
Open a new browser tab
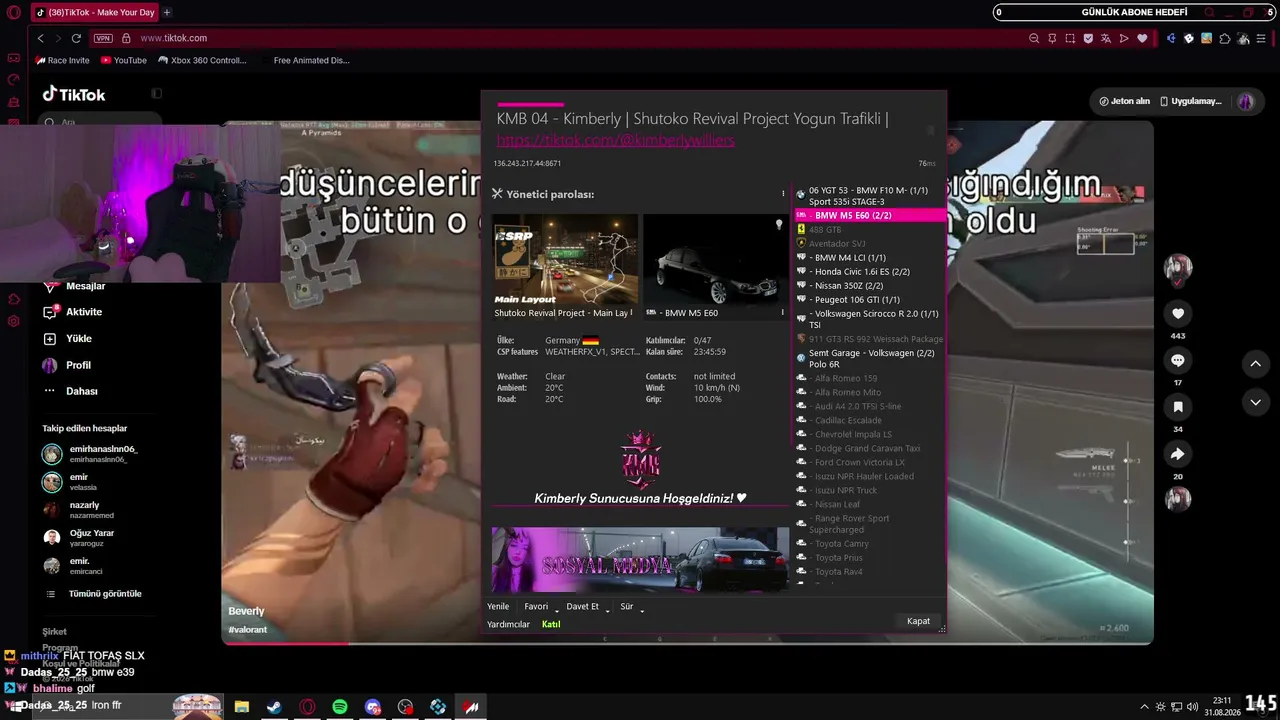tap(167, 13)
